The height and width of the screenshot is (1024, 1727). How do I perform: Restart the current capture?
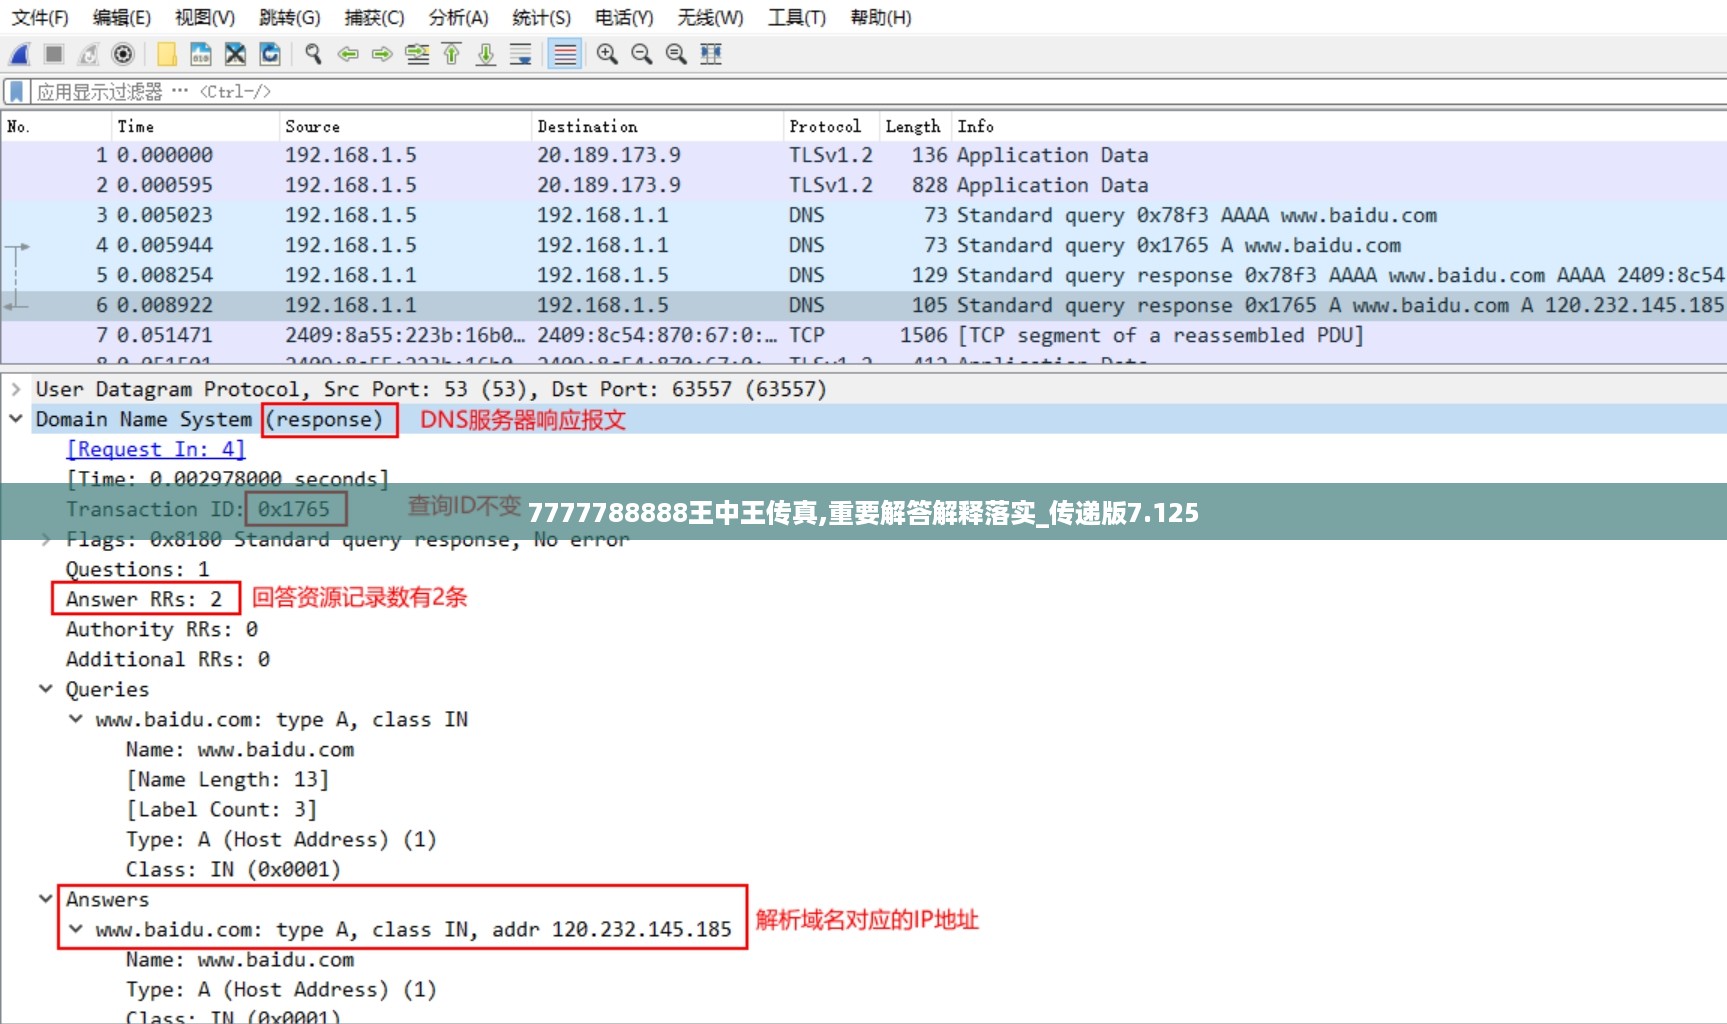[89, 54]
